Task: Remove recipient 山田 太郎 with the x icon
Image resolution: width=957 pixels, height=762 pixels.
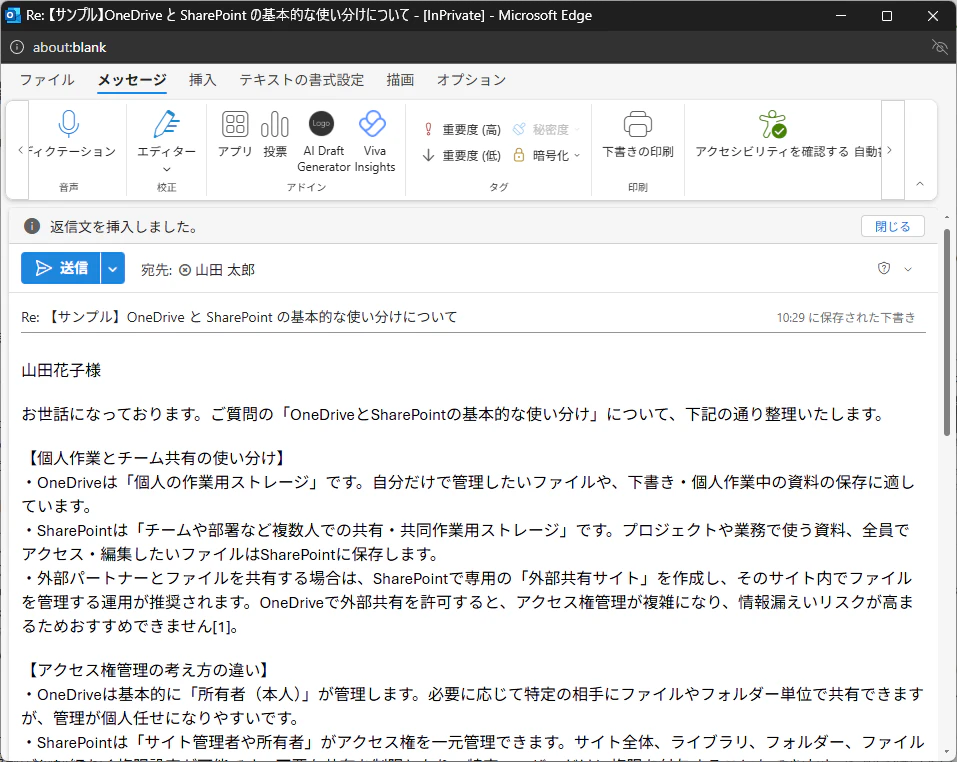Action: click(x=185, y=270)
